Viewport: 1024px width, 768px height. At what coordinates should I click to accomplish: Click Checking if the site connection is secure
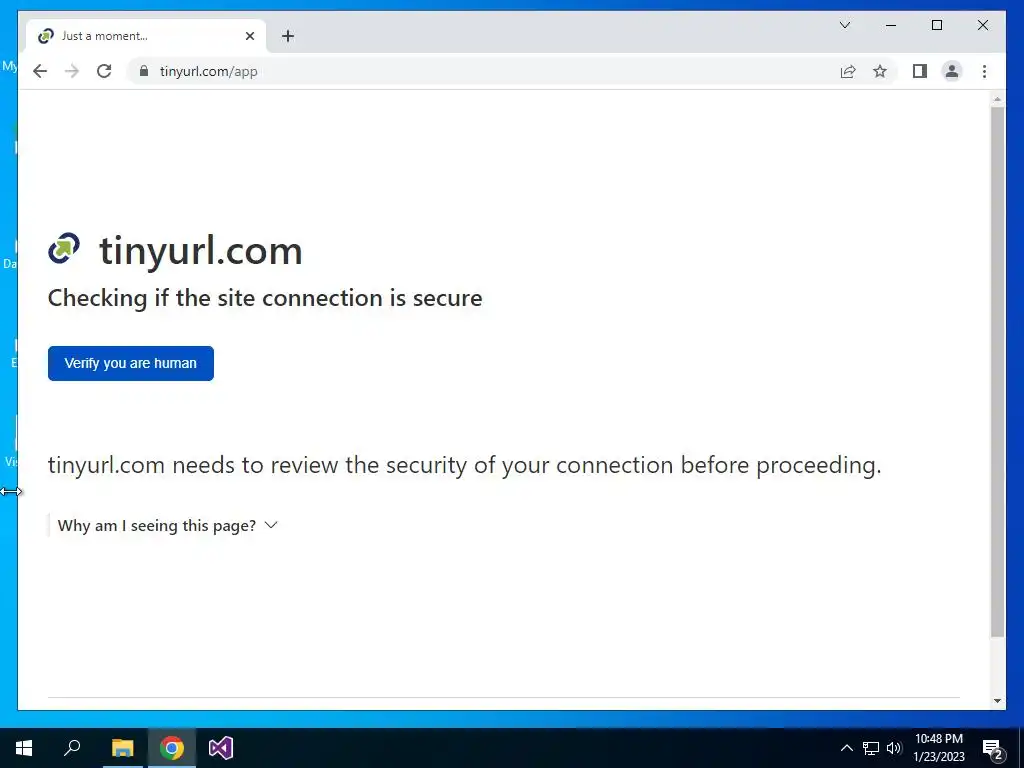click(265, 298)
